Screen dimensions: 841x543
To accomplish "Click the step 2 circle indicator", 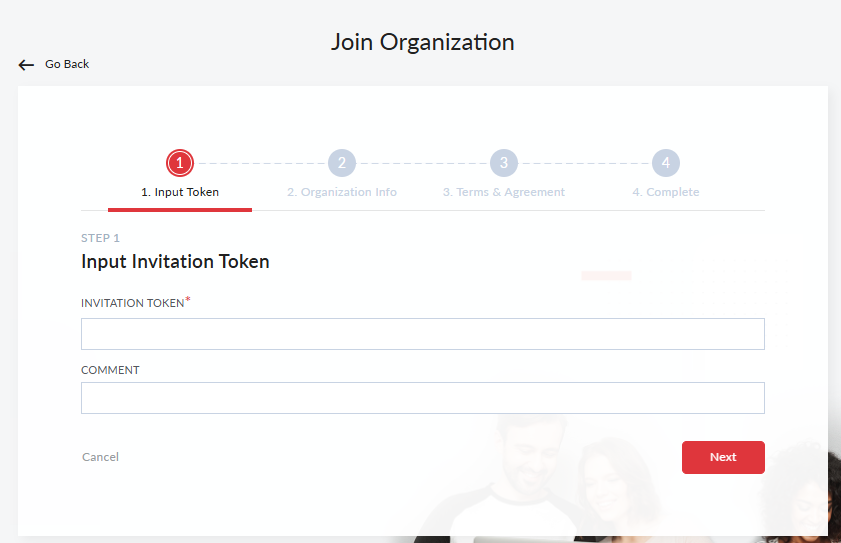I will click(342, 163).
